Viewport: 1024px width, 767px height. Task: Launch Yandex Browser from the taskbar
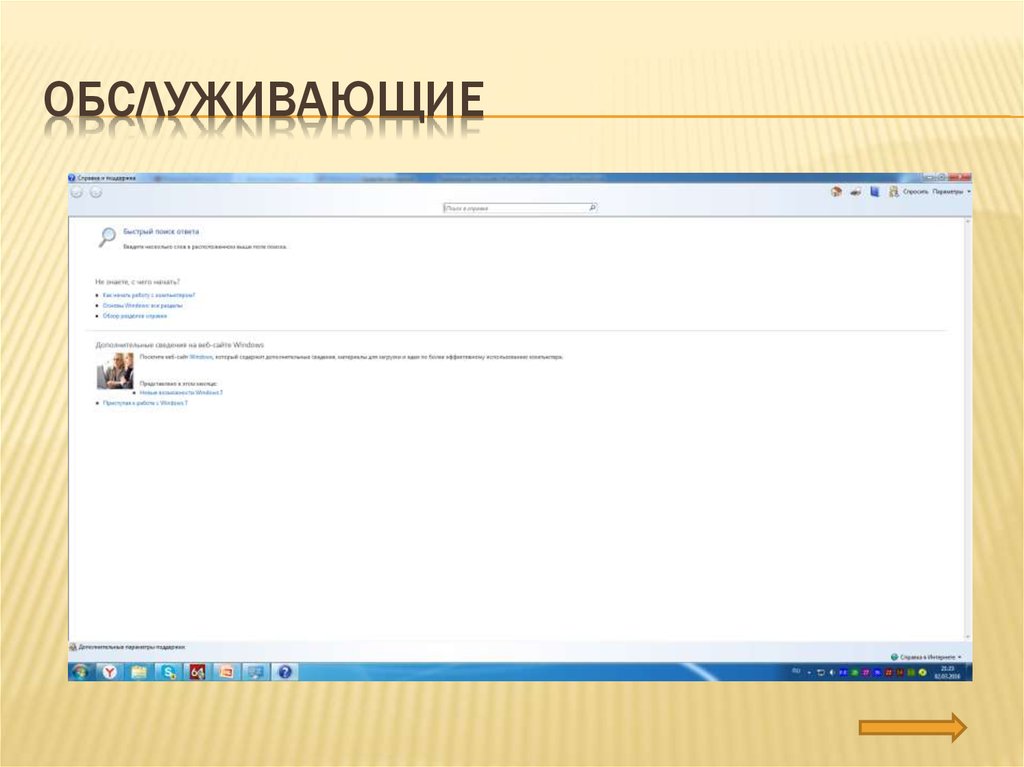pyautogui.click(x=109, y=671)
